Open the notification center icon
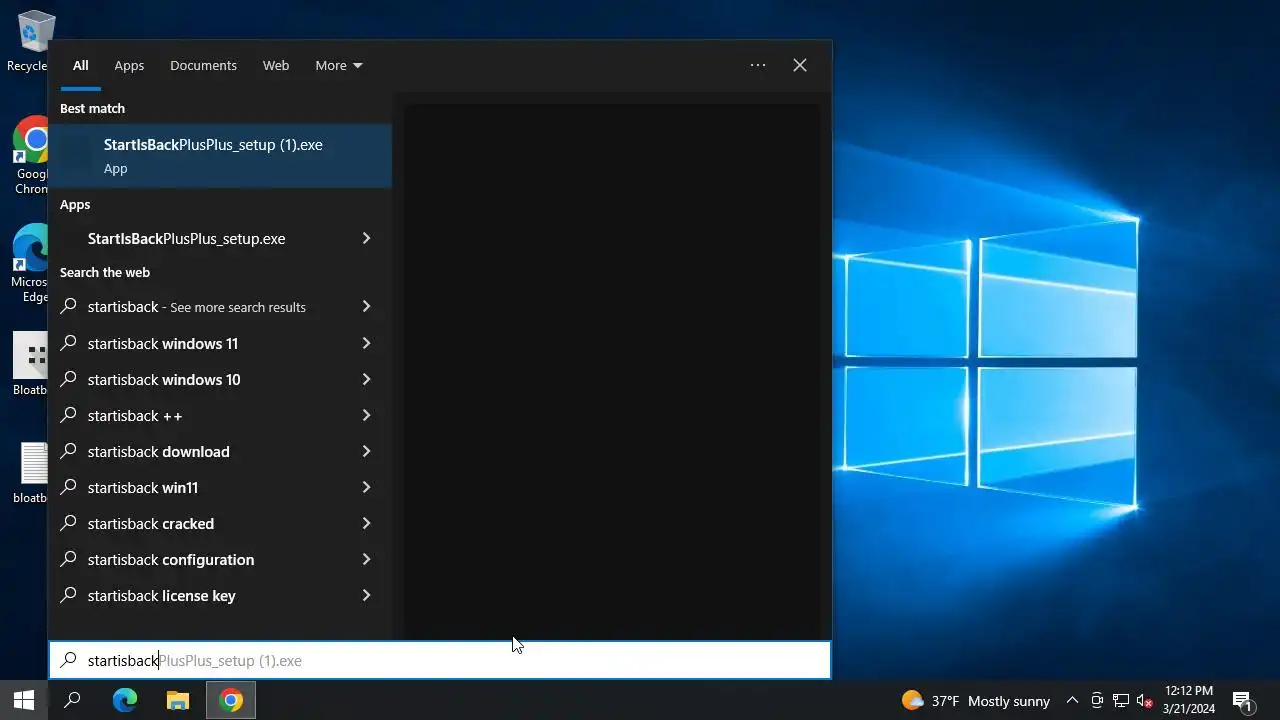 tap(1243, 701)
